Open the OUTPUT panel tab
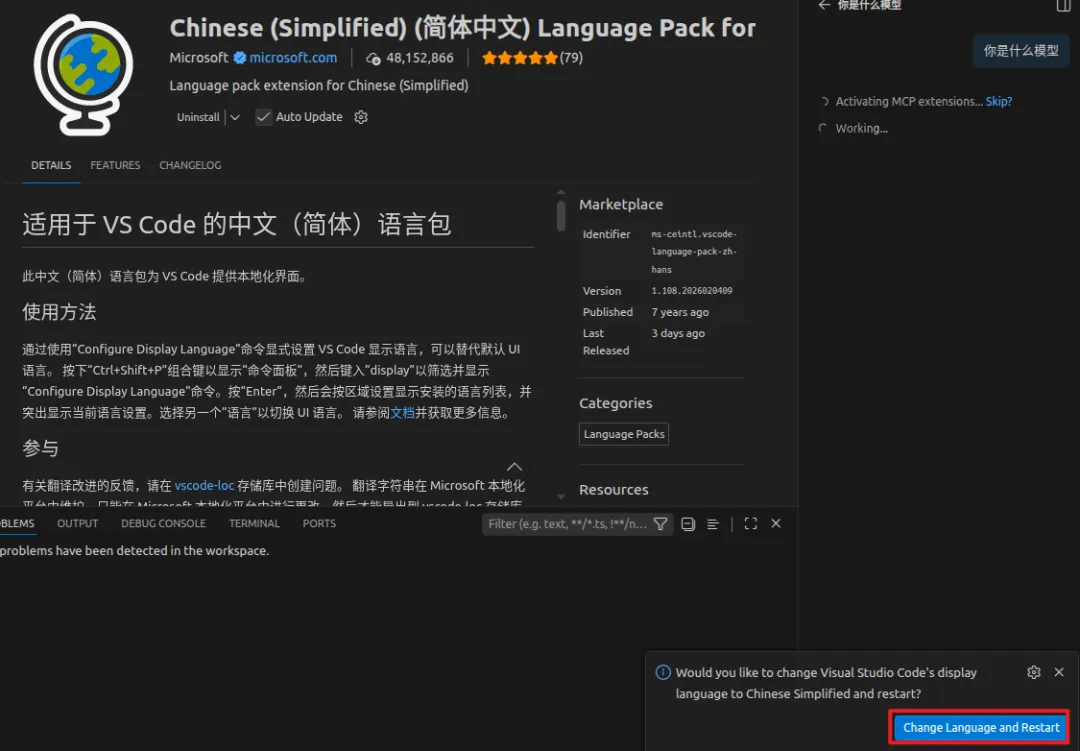The height and width of the screenshot is (751, 1080). [78, 524]
